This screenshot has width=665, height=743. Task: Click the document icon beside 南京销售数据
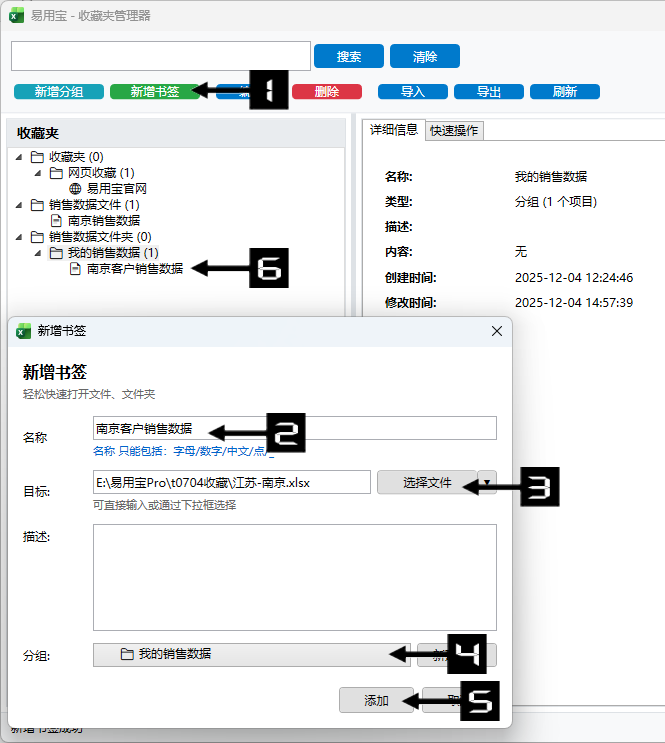point(56,220)
